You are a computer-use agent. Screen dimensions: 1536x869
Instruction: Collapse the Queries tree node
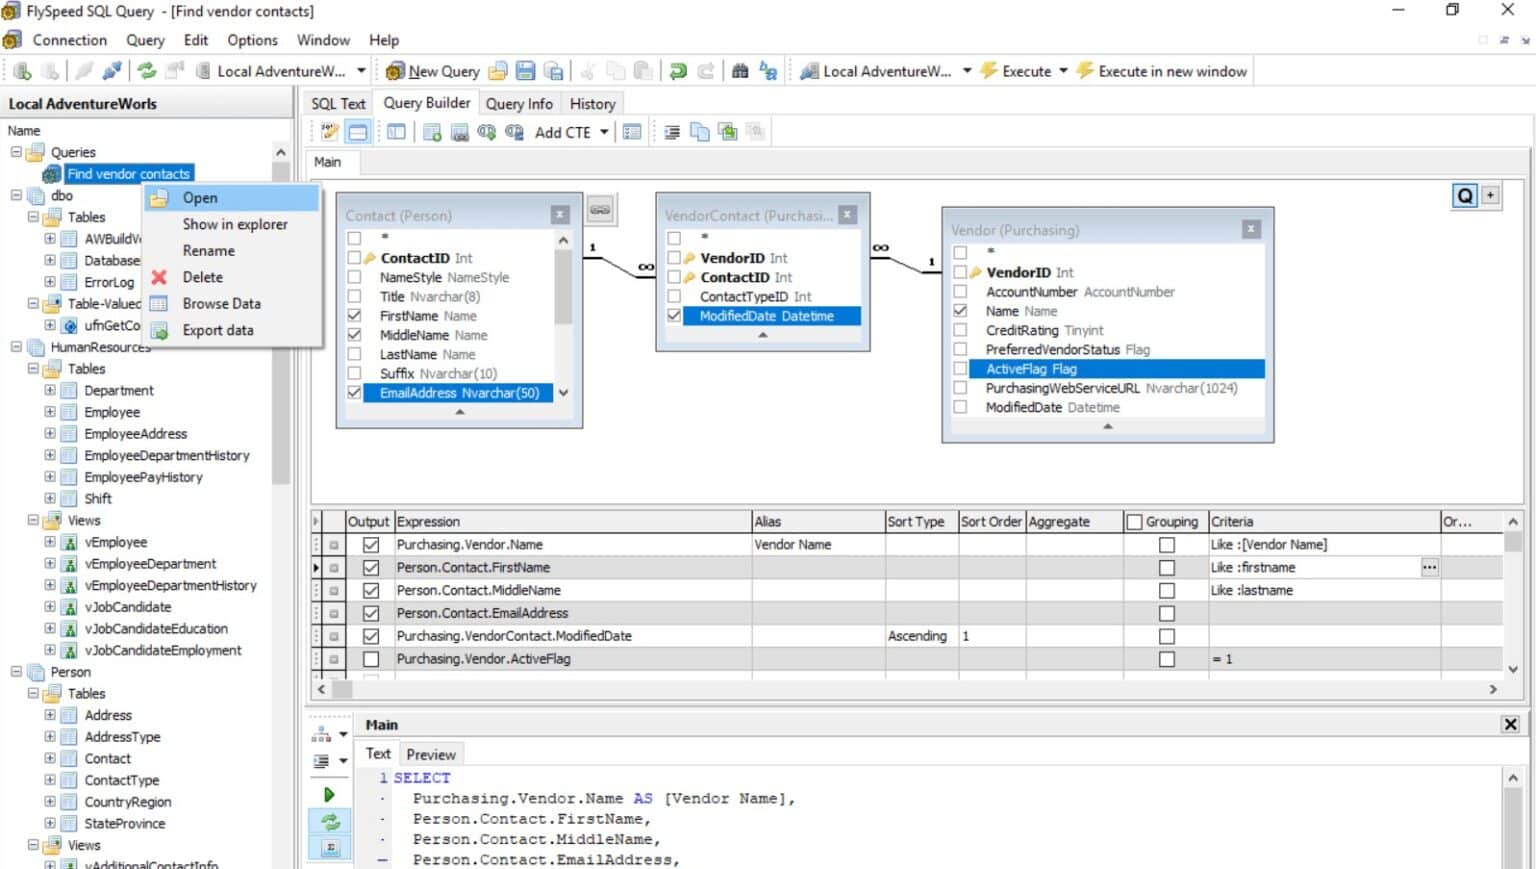[16, 151]
